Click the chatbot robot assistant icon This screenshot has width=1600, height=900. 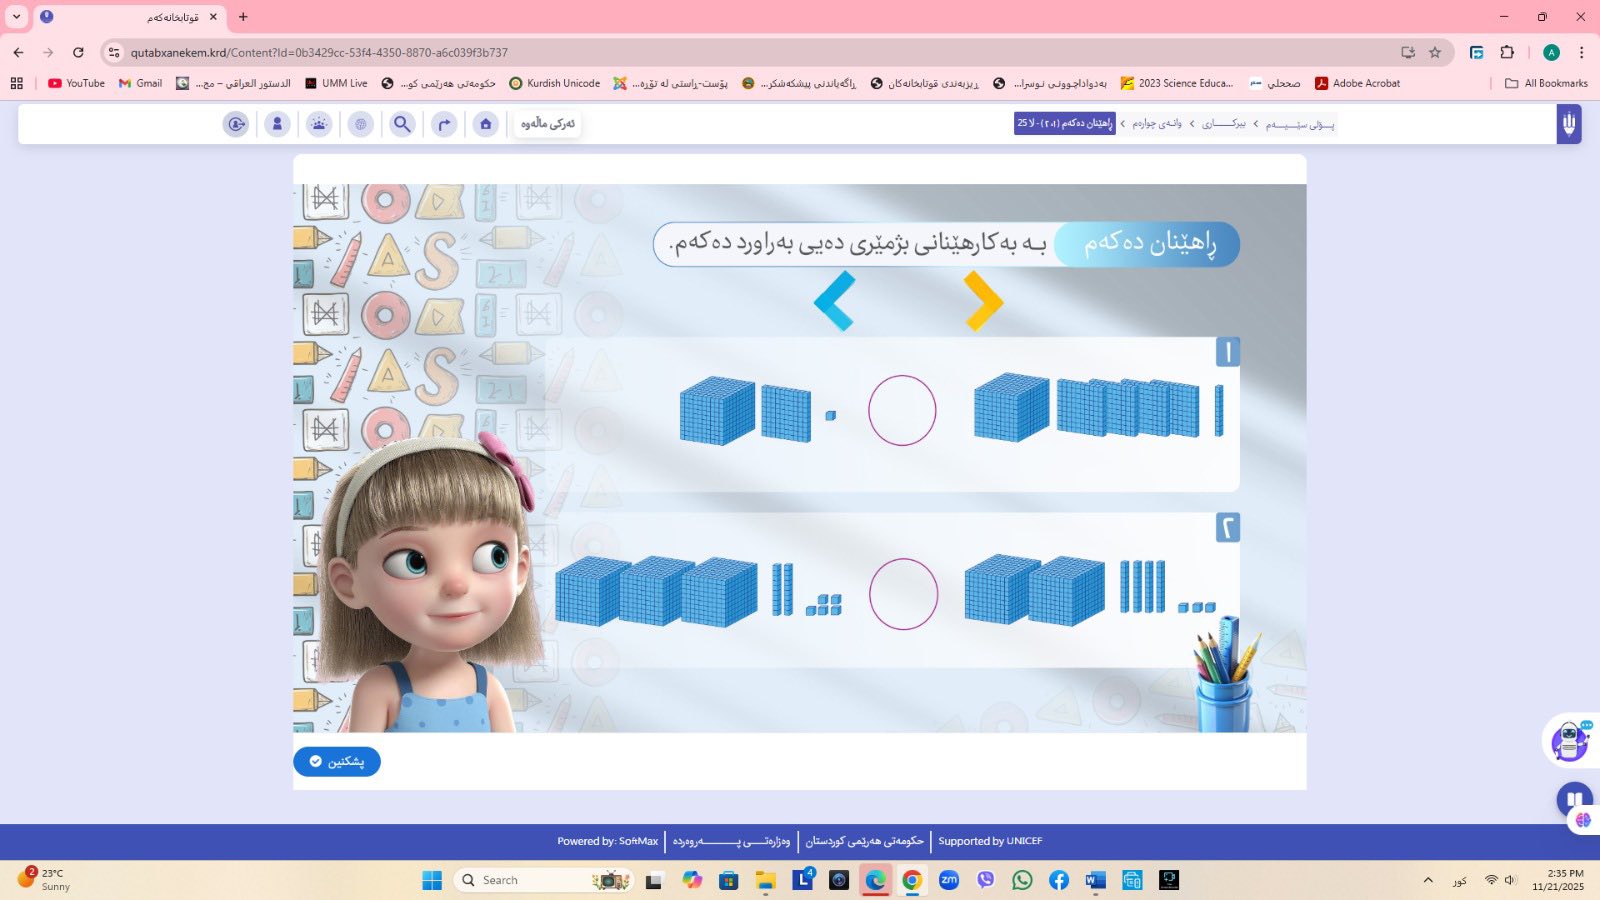1570,741
